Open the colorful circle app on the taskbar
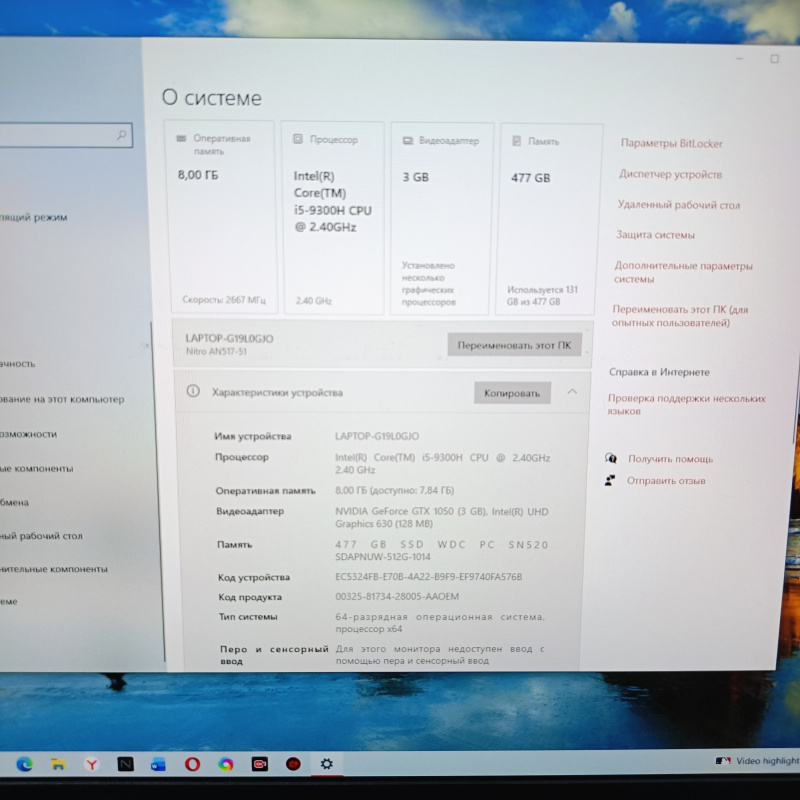The width and height of the screenshot is (800, 800). coord(226,764)
